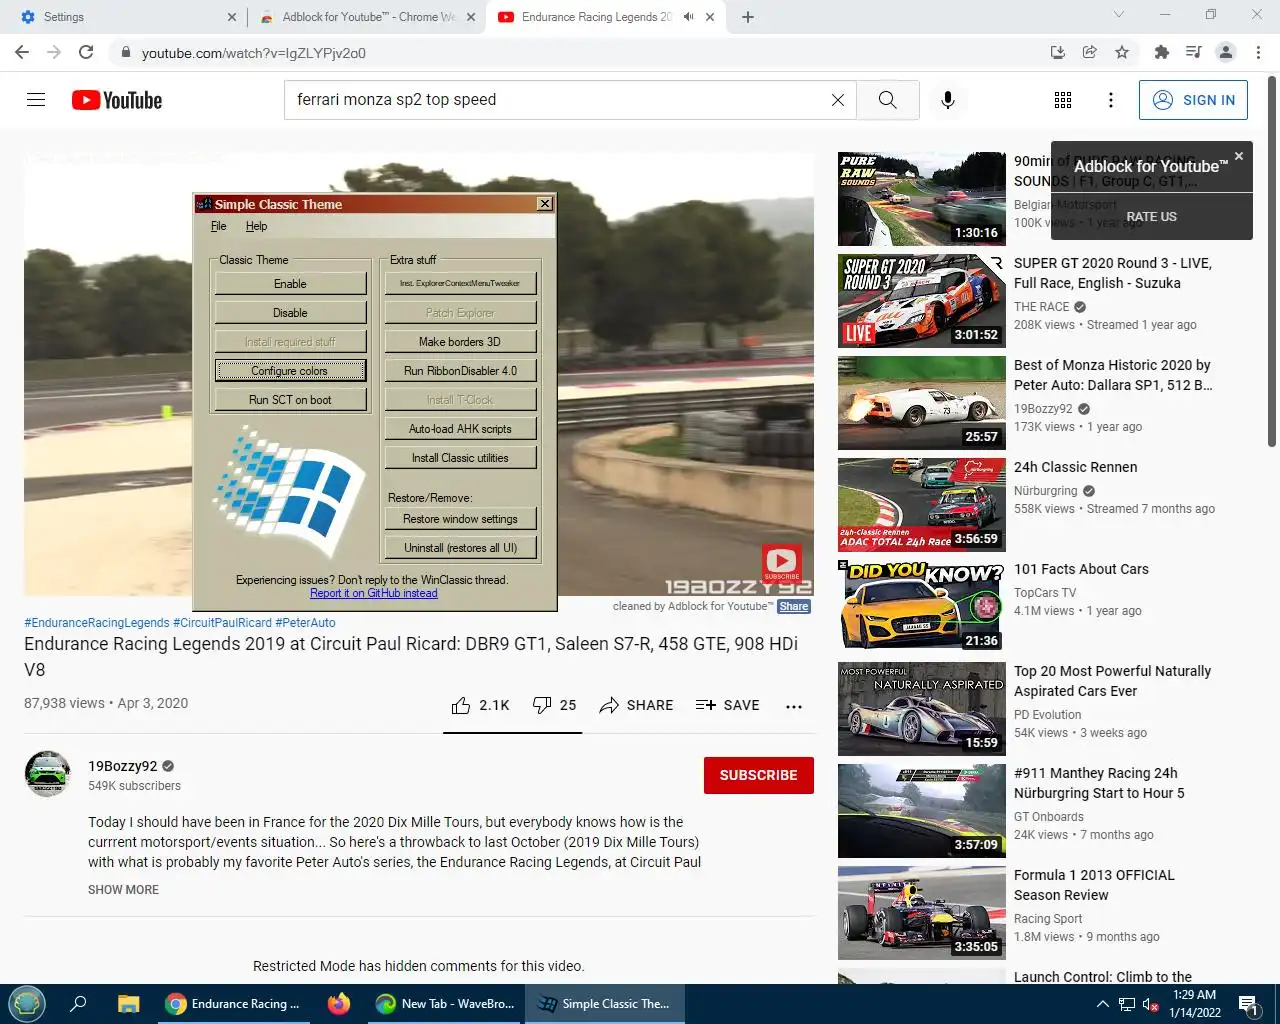Click Restore window settings
This screenshot has width=1280, height=1024.
pos(460,519)
